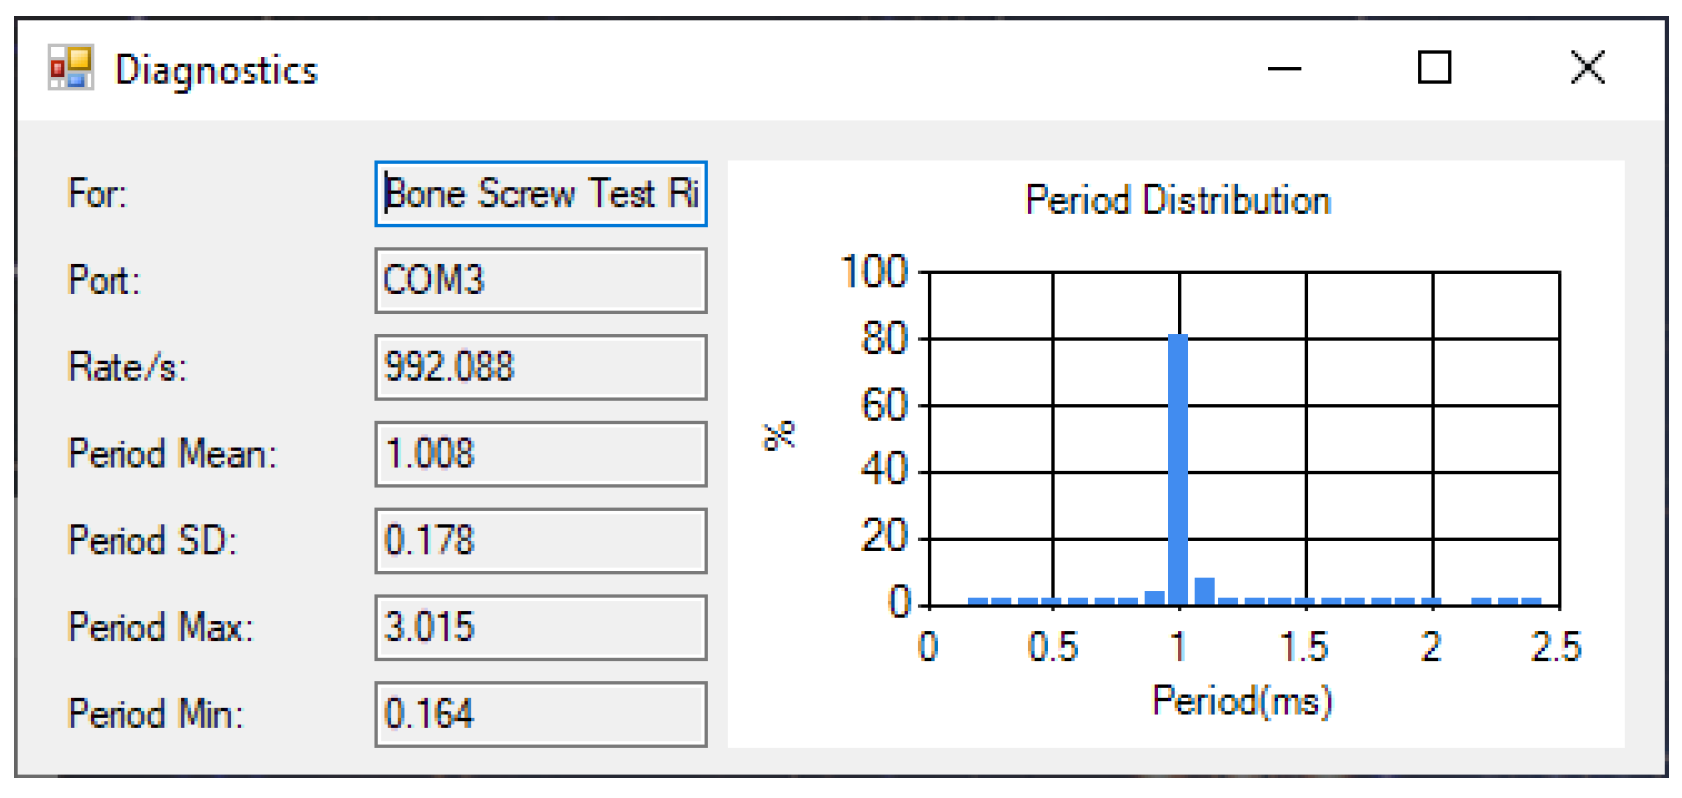
Task: Close the Diagnostics window
Action: 1587,68
